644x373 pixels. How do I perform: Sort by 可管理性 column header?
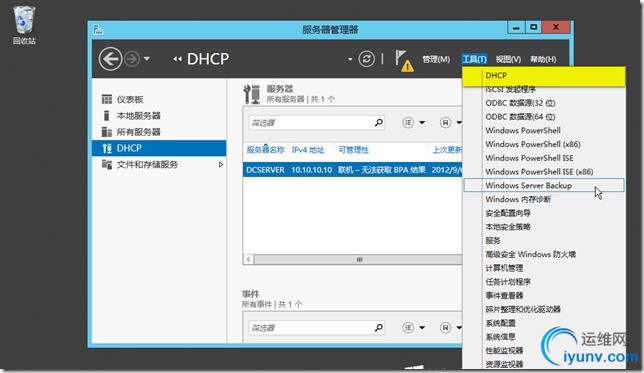click(353, 150)
